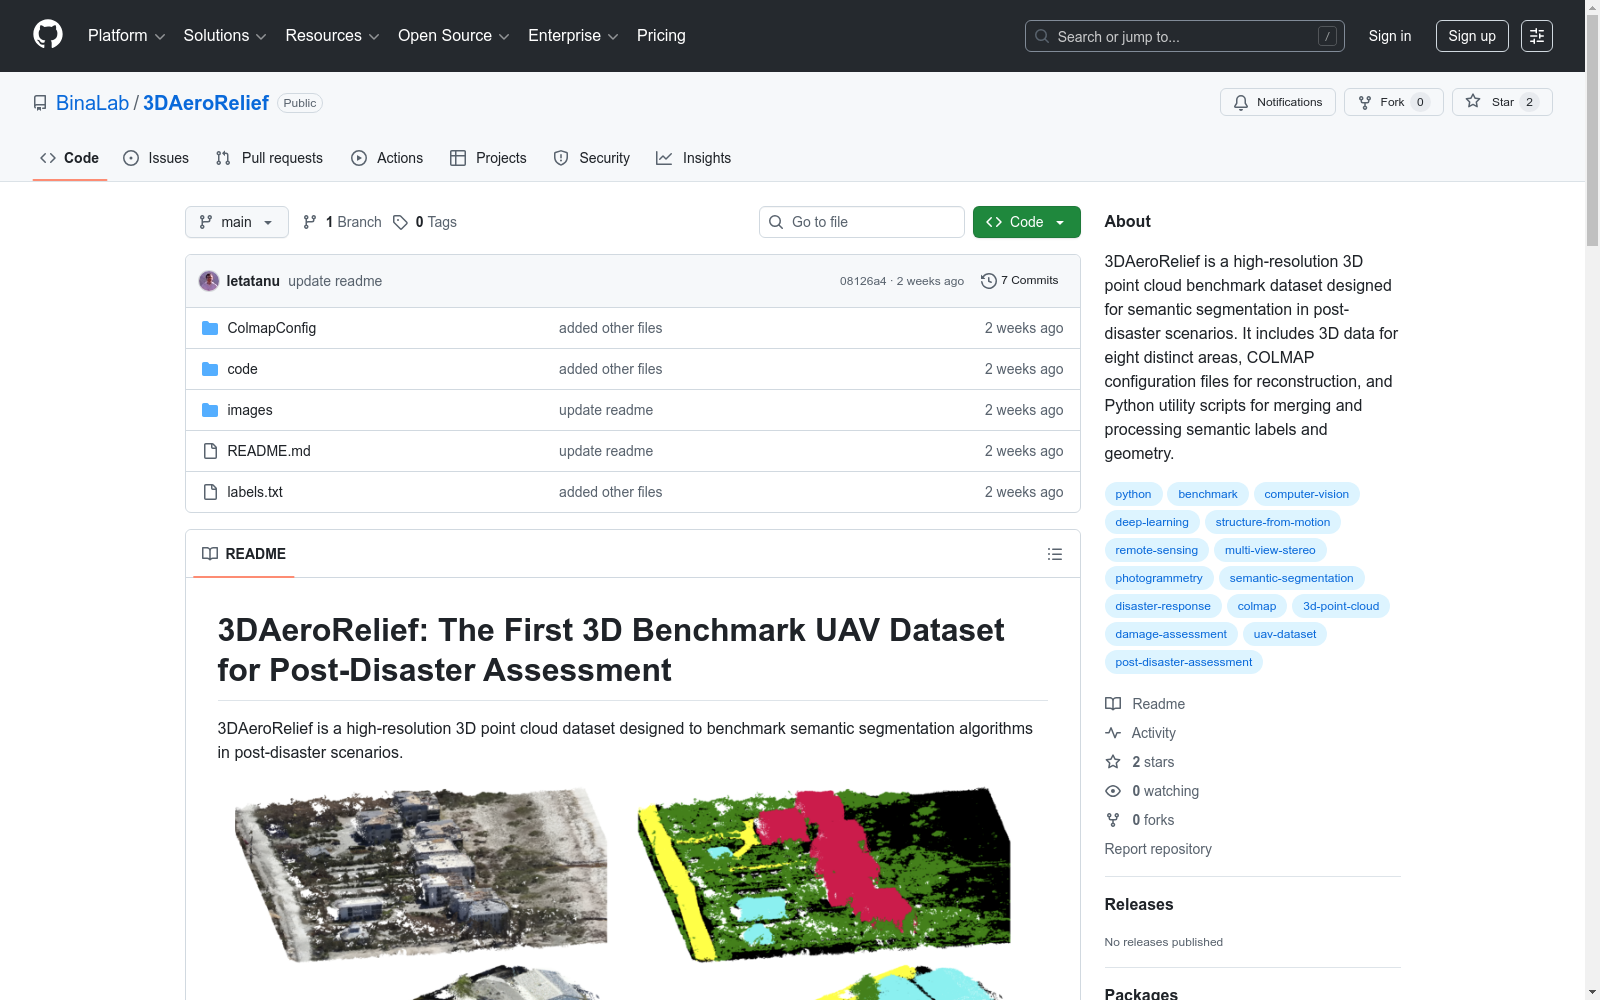
Task: Click the README outline list icon
Action: 1055,554
